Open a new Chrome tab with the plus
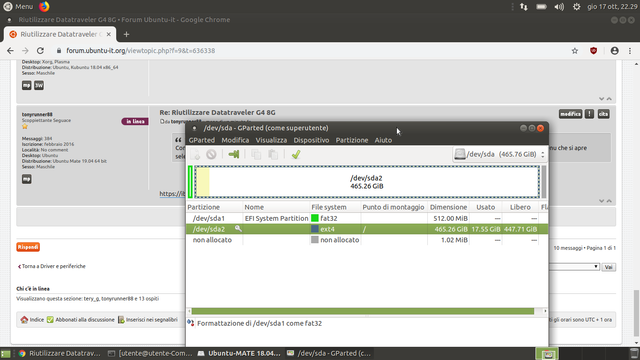This screenshot has height=360, width=640. tap(126, 34)
